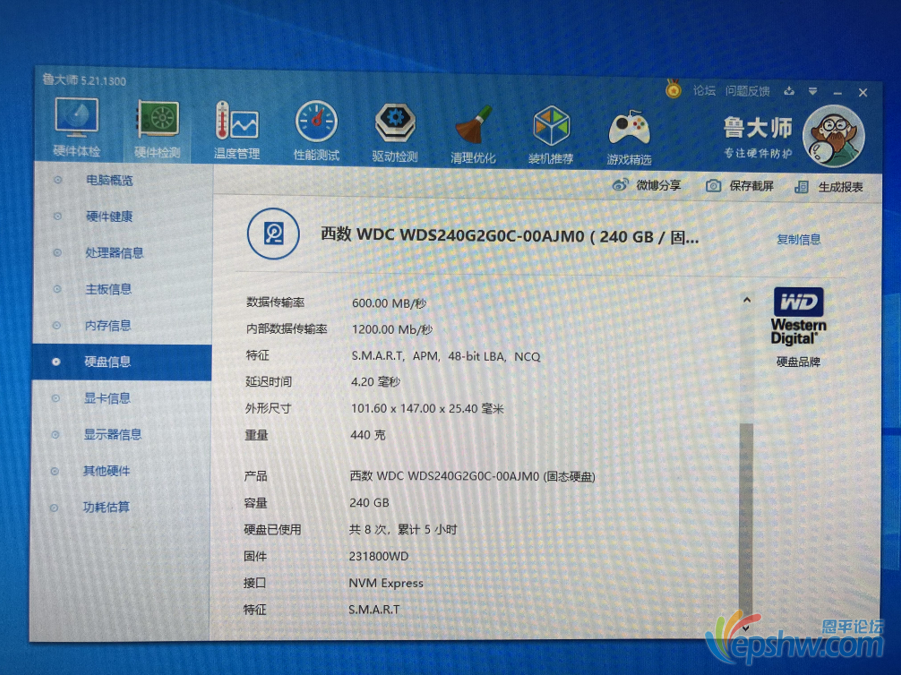Select the 硬件检测 hardware detection icon
The image size is (901, 675).
click(157, 129)
